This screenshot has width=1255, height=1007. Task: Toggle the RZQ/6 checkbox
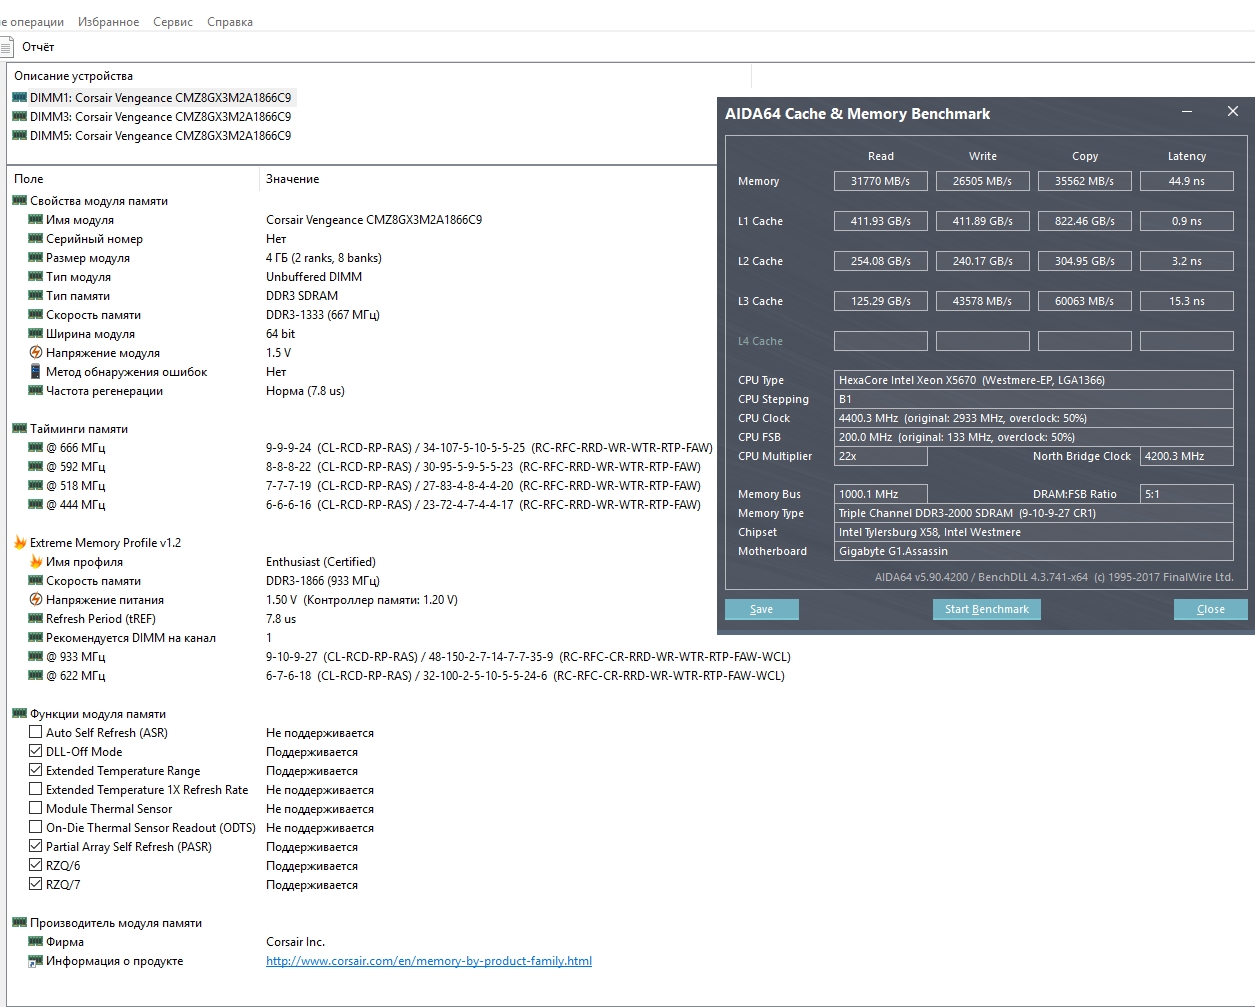pos(35,866)
